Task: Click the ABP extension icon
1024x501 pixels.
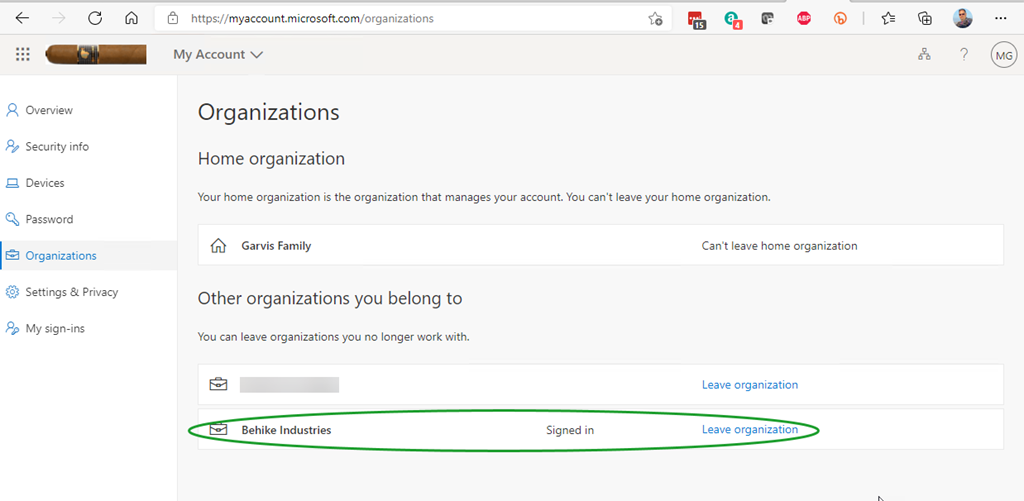Action: tap(804, 18)
